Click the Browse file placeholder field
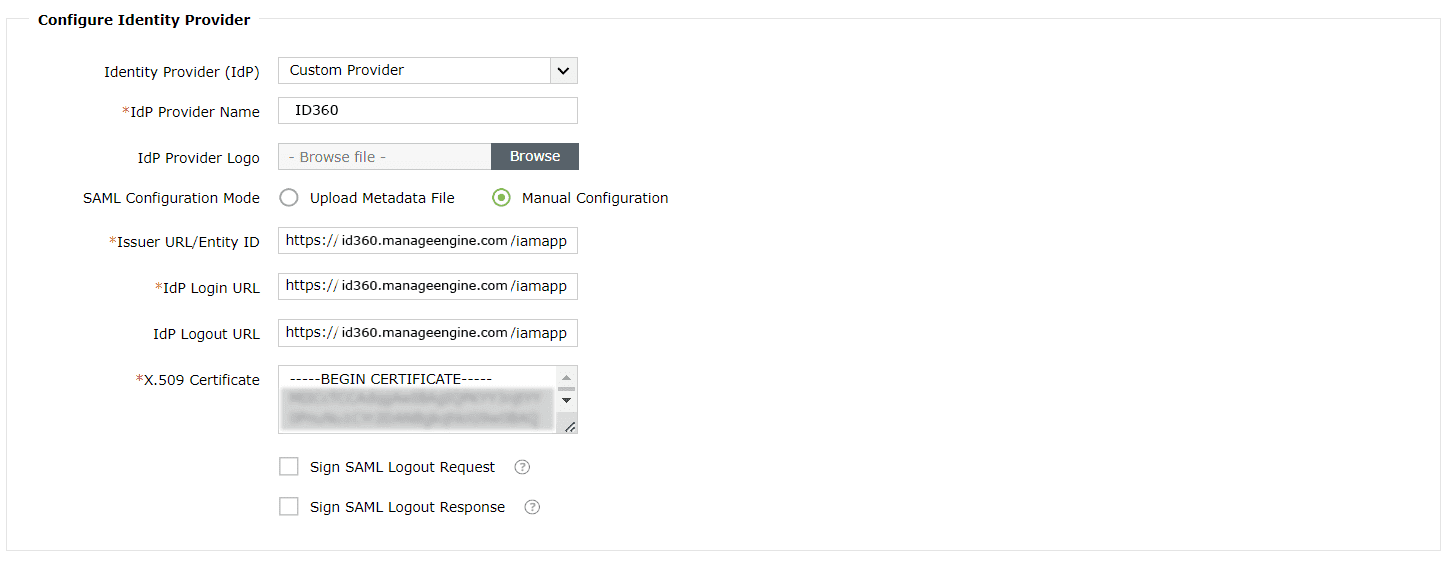1447x562 pixels. pyautogui.click(x=384, y=157)
